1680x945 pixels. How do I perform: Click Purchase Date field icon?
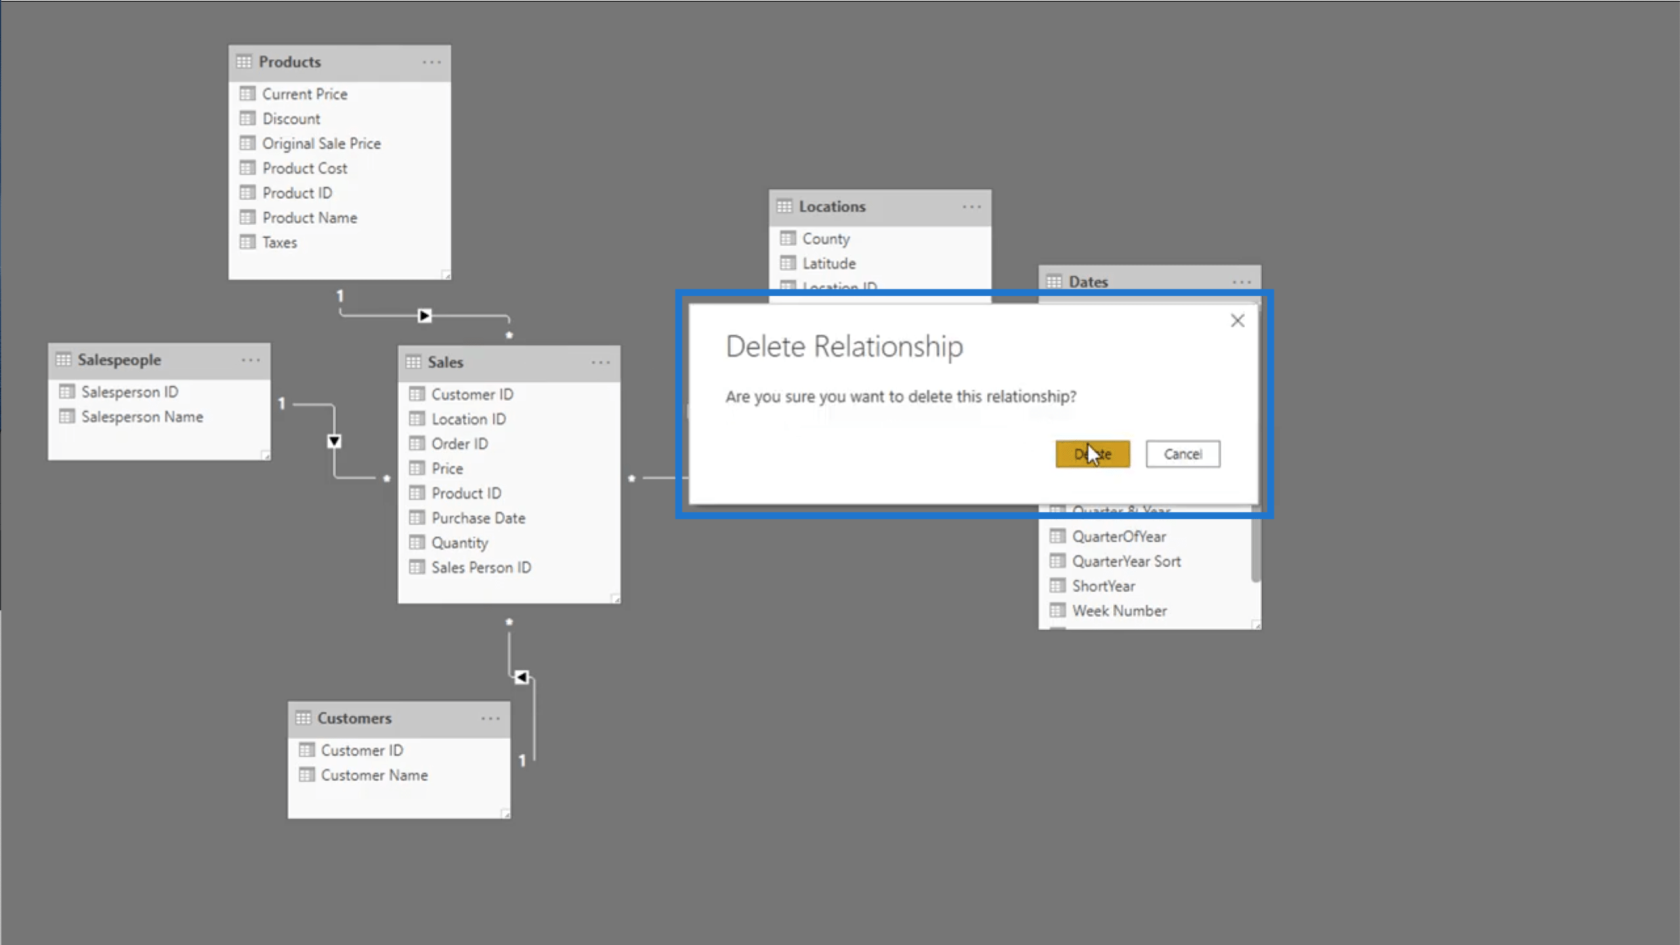[417, 518]
